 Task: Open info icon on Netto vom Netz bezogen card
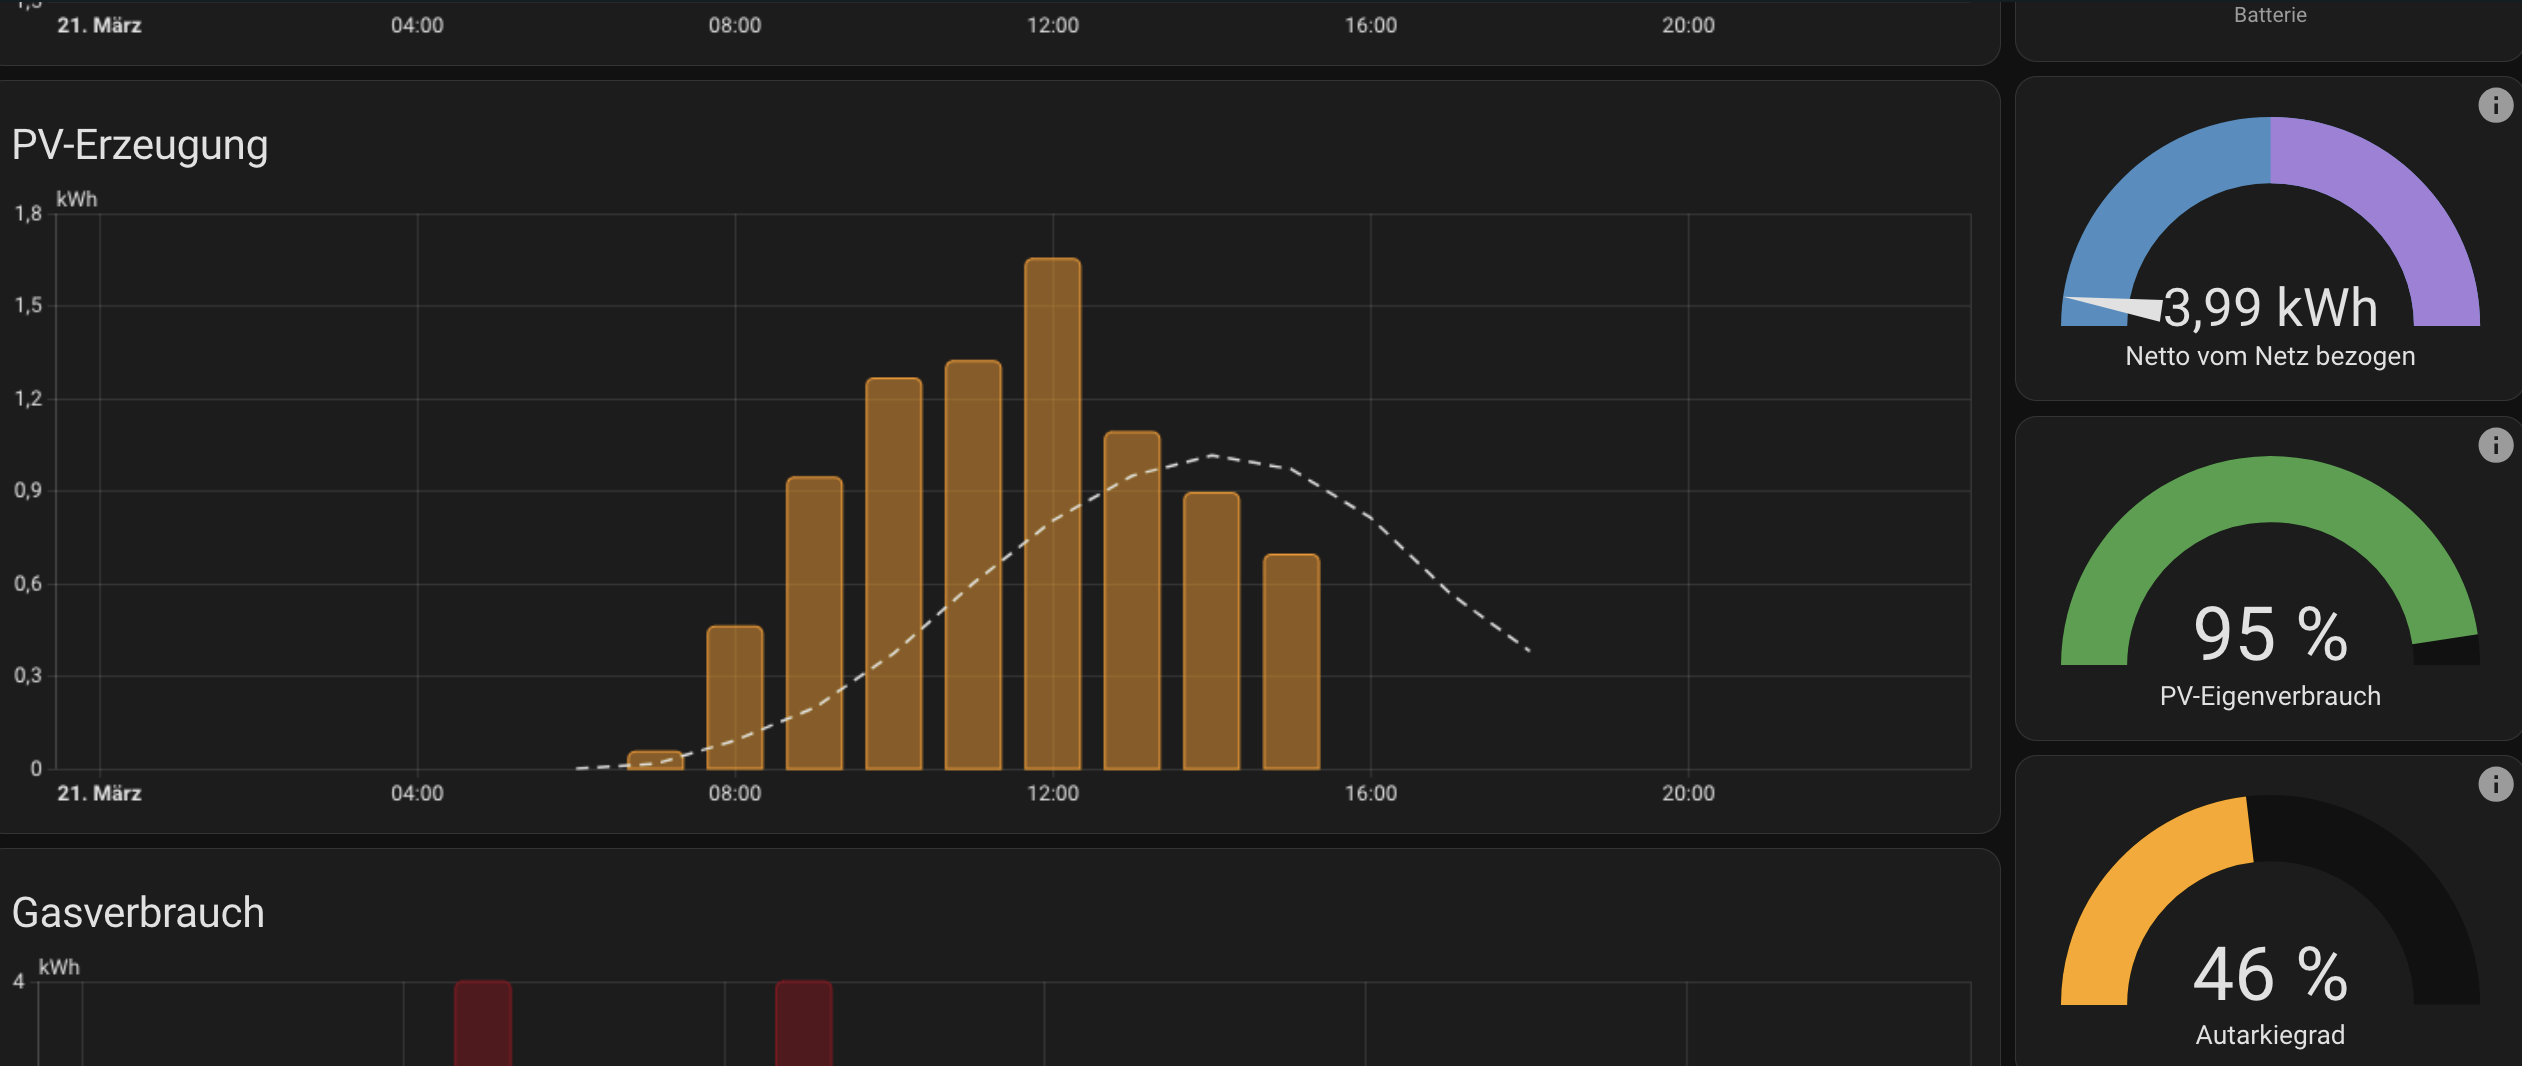point(2495,105)
